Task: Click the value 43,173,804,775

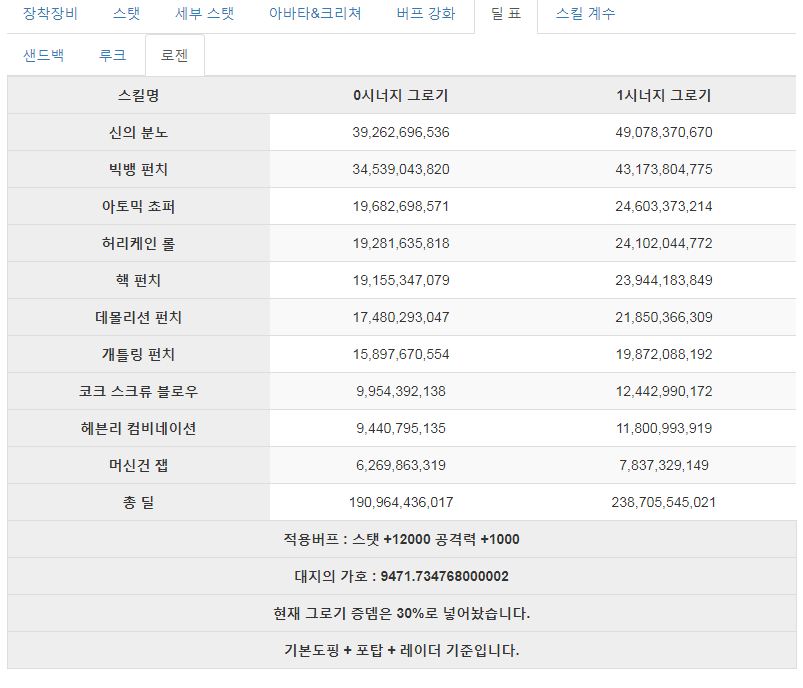Action: coord(664,169)
